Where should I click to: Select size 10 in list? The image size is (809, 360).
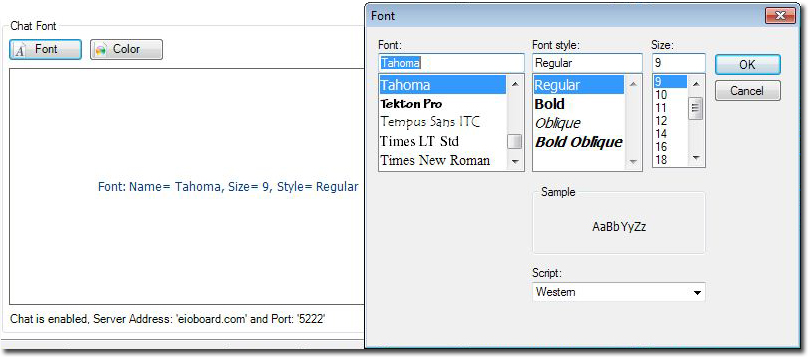[x=670, y=95]
